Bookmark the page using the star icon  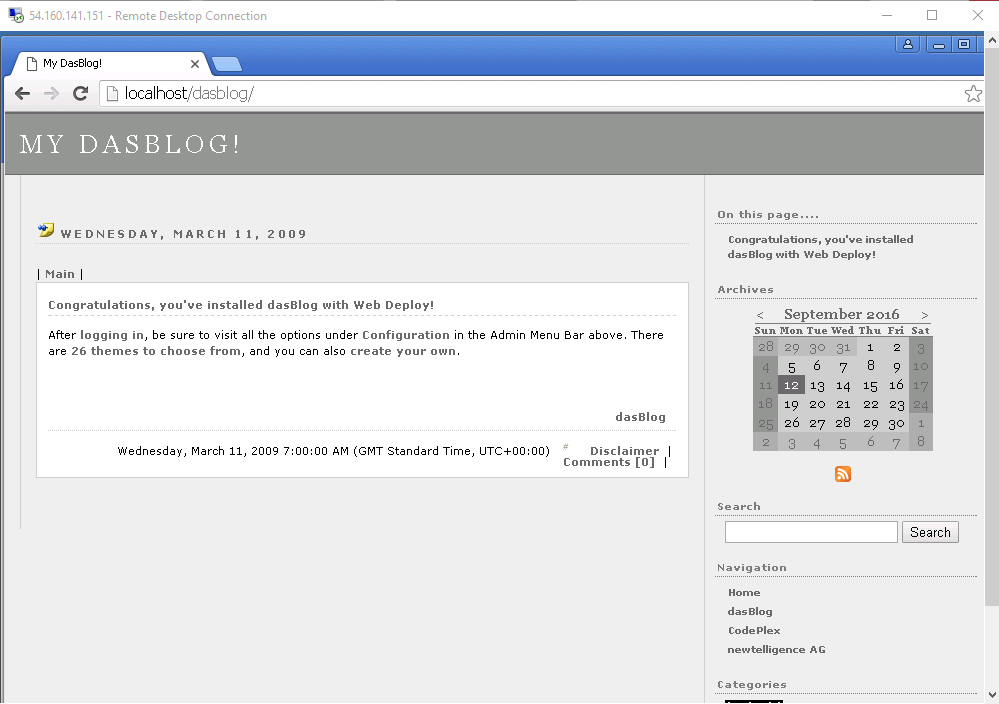click(x=972, y=94)
